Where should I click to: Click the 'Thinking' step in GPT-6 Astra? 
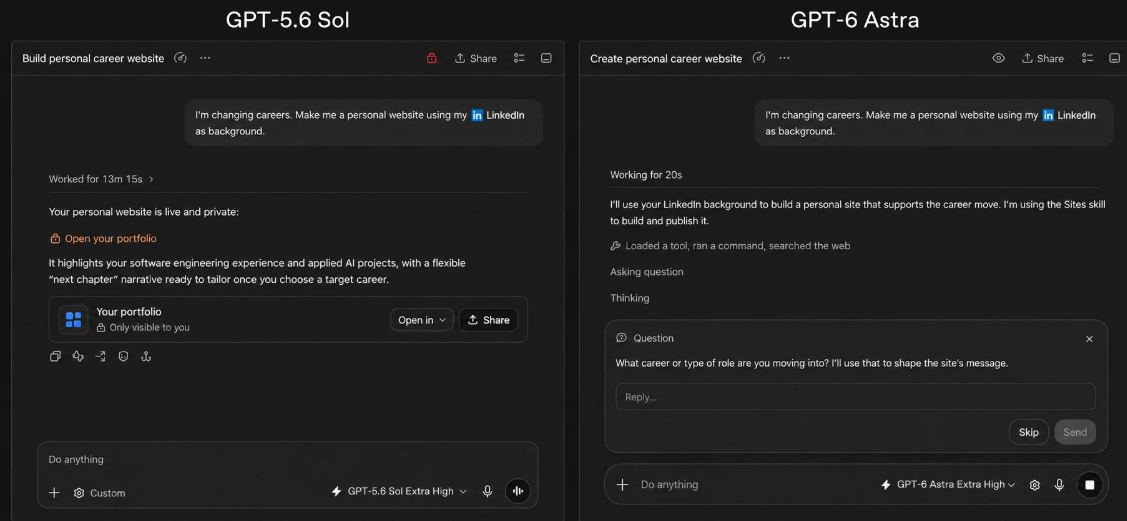630,298
